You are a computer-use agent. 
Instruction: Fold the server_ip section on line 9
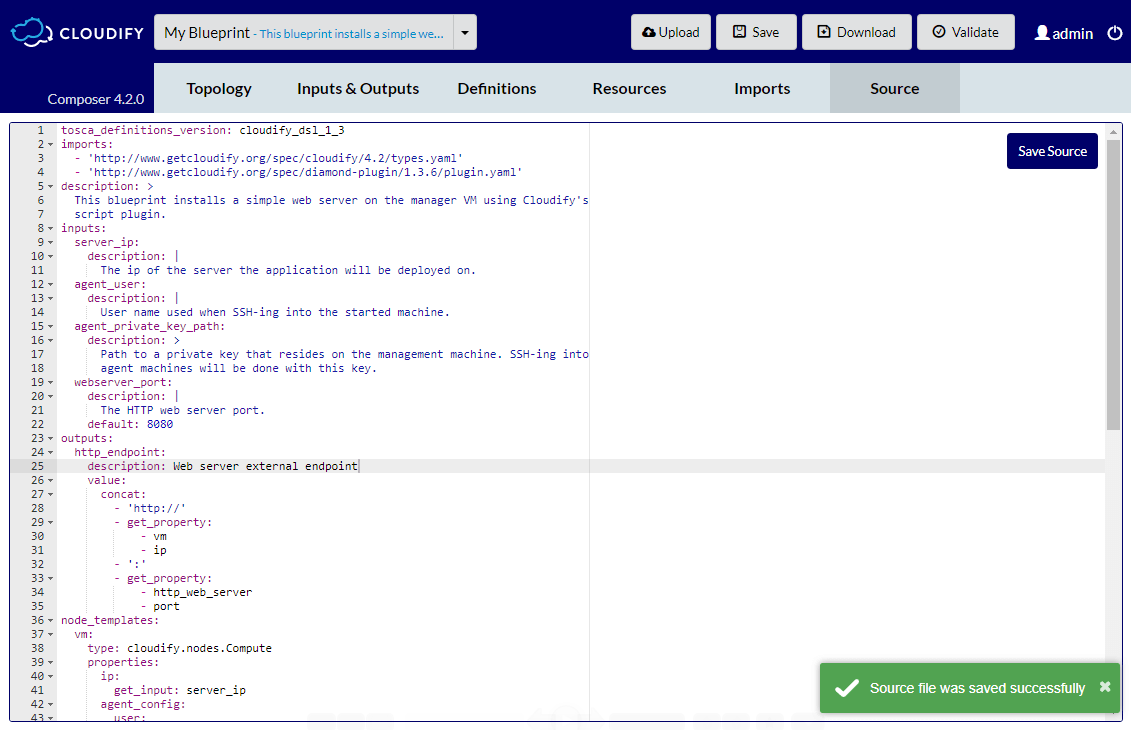pyautogui.click(x=50, y=242)
